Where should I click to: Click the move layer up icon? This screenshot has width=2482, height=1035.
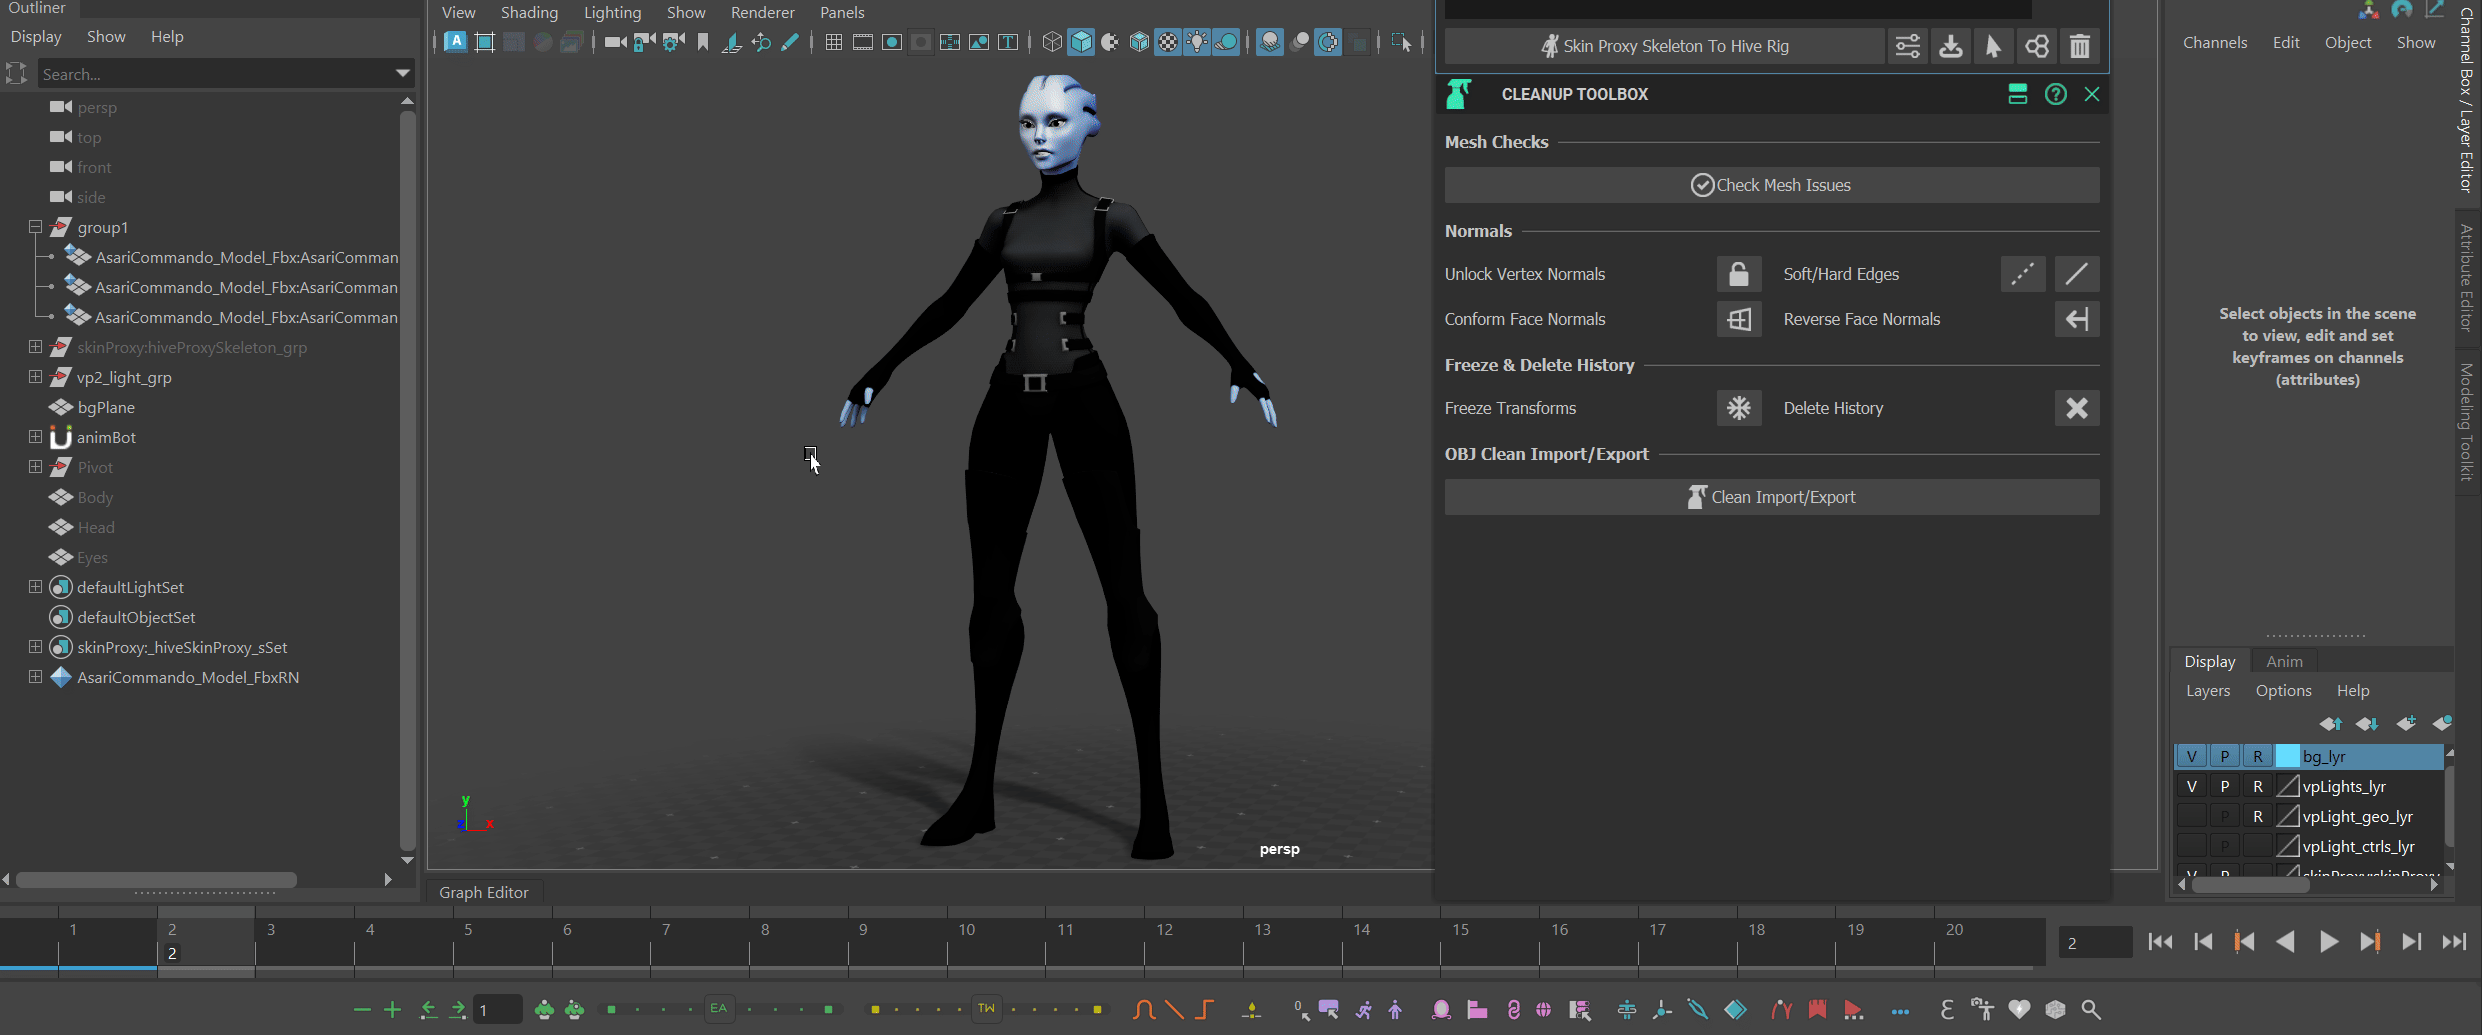pyautogui.click(x=2331, y=723)
